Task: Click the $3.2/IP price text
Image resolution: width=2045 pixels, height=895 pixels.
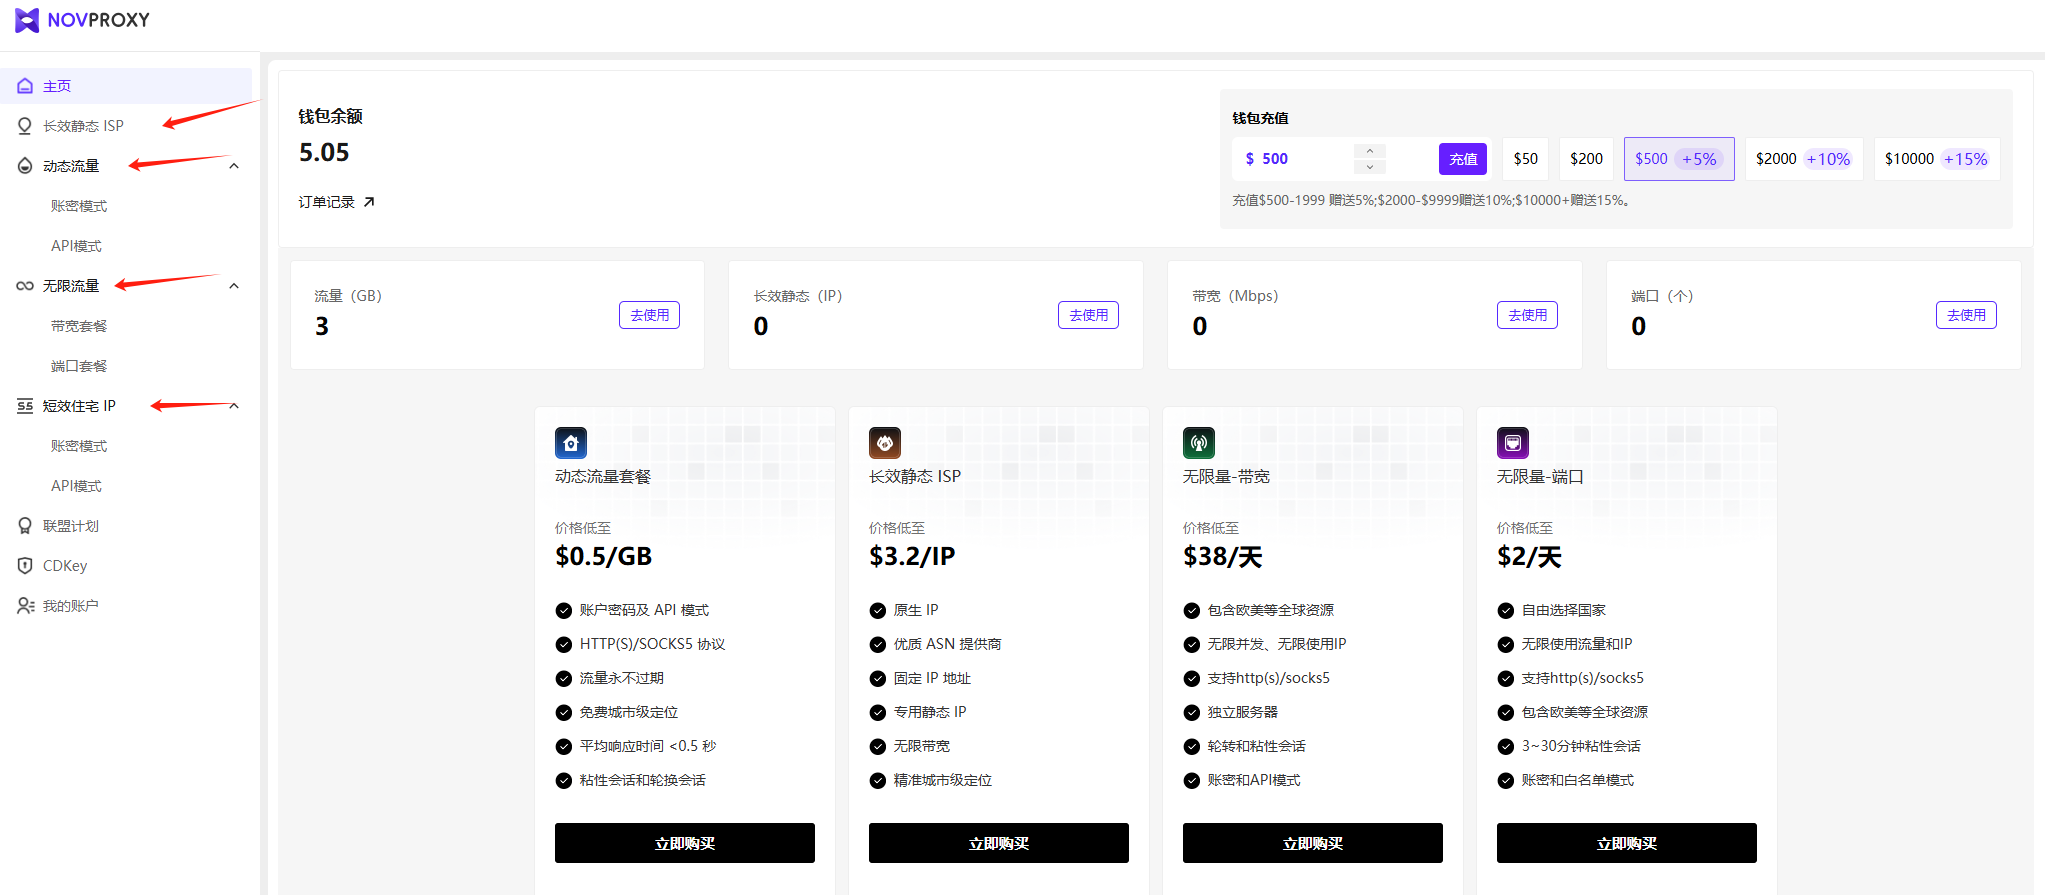Action: pos(912,557)
